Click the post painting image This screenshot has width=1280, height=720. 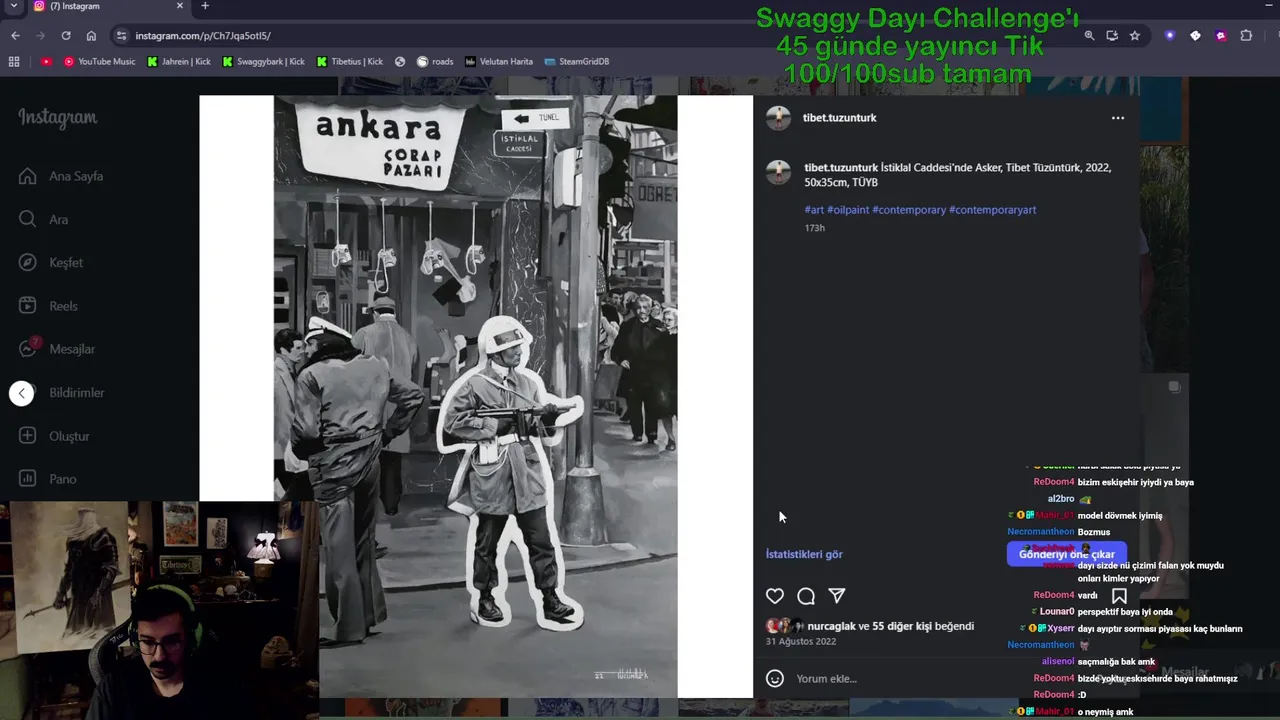pos(475,397)
